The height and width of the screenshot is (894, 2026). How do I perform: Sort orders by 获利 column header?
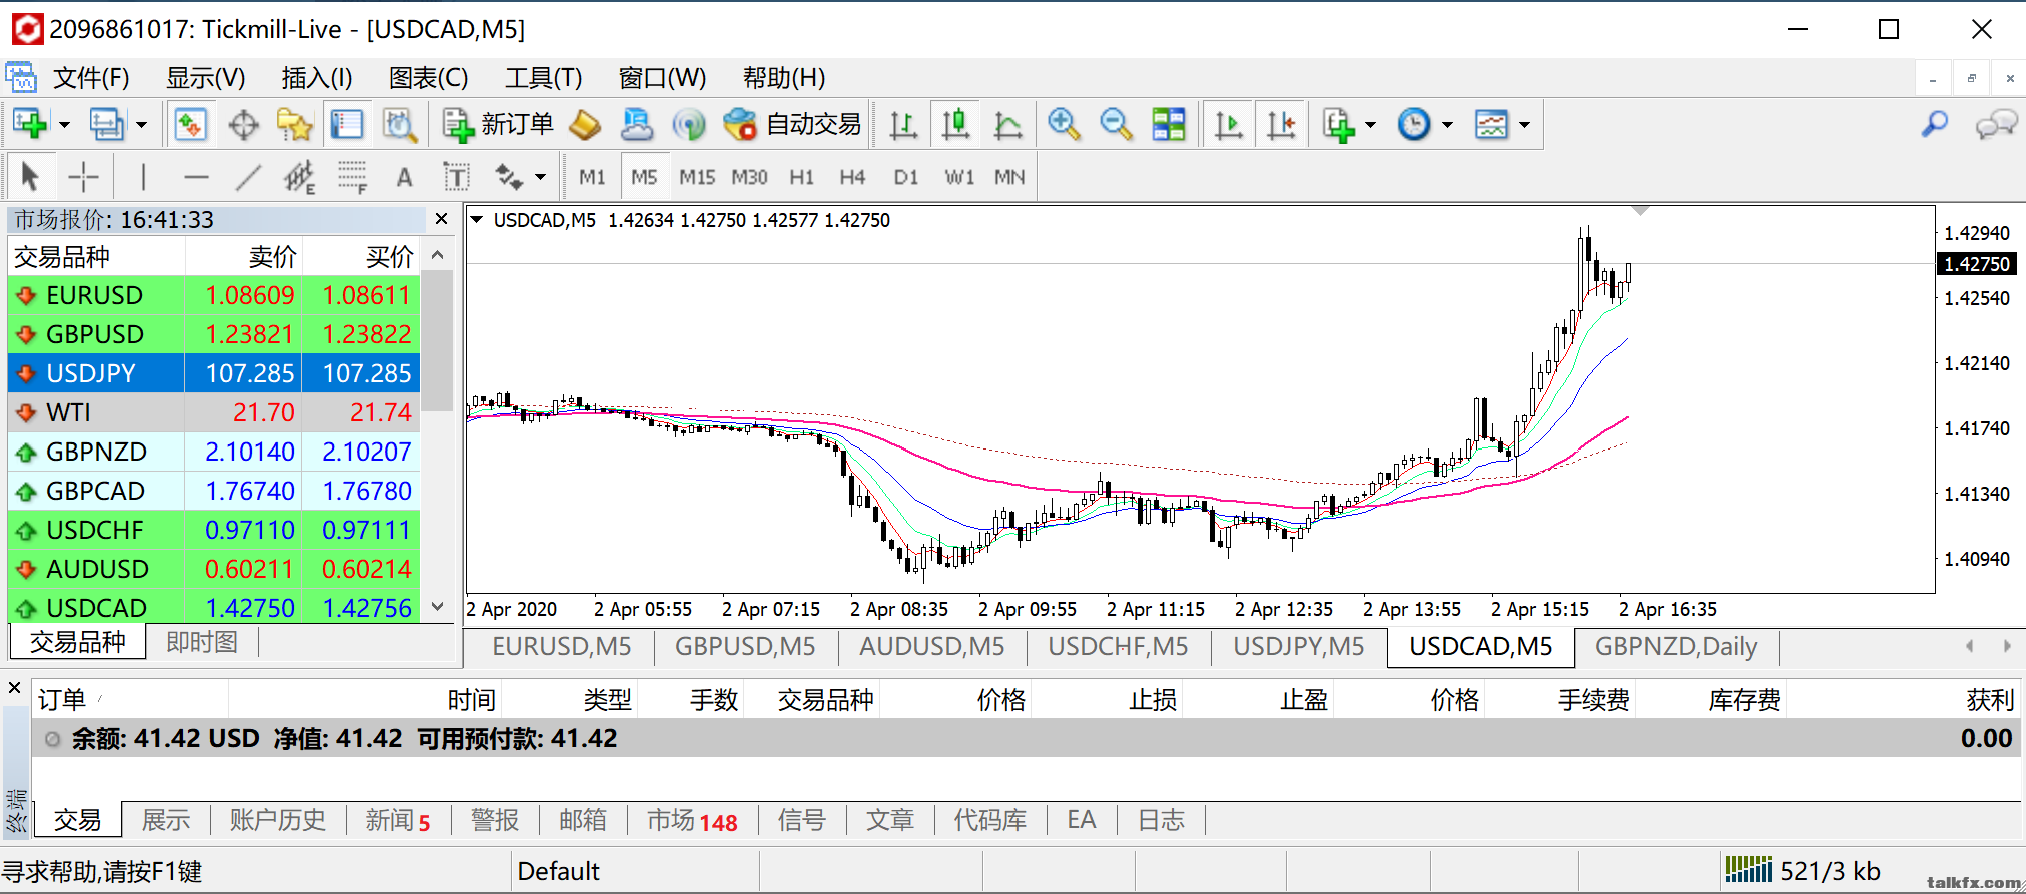[x=1989, y=700]
